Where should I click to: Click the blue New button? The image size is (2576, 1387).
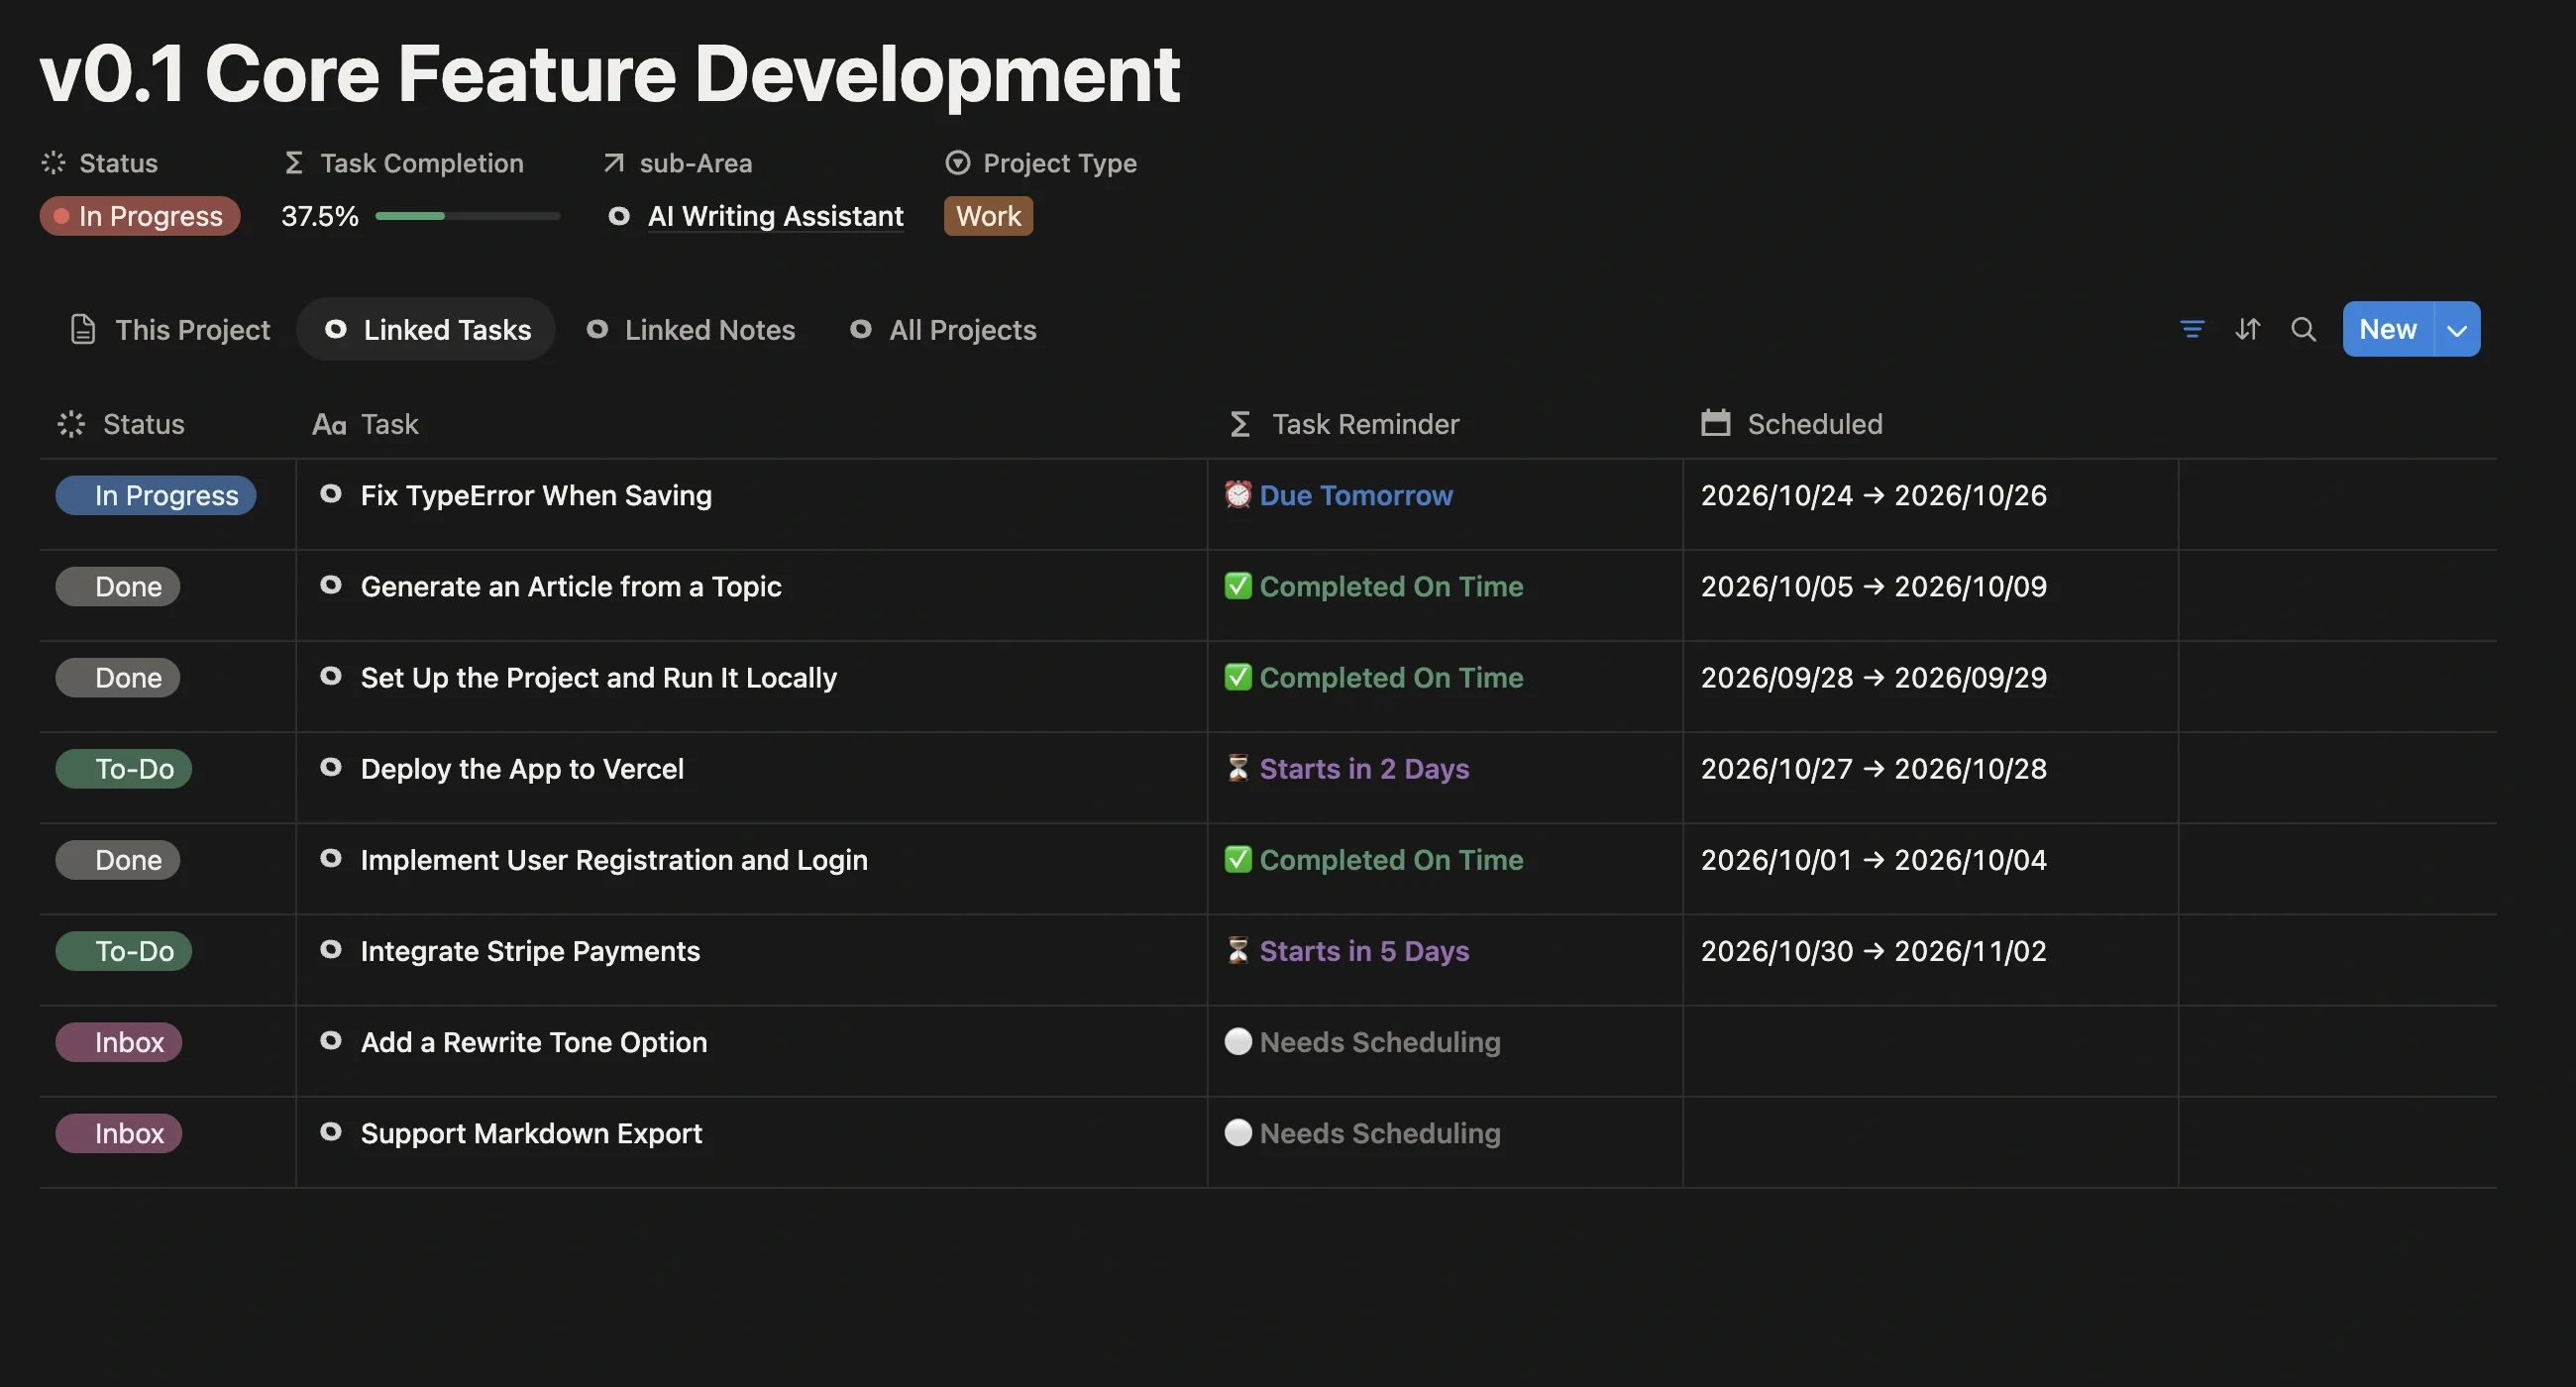pyautogui.click(x=2388, y=329)
